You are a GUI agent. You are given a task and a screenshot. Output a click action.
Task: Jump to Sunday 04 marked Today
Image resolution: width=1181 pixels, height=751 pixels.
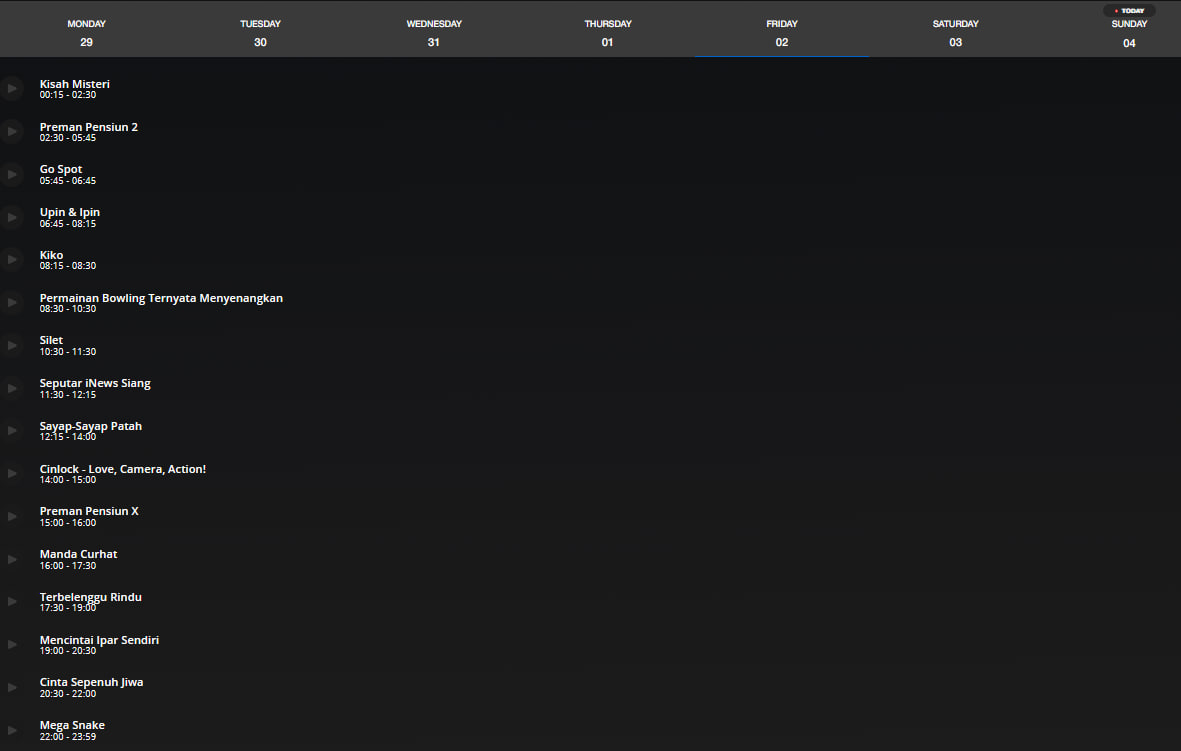click(x=1129, y=33)
